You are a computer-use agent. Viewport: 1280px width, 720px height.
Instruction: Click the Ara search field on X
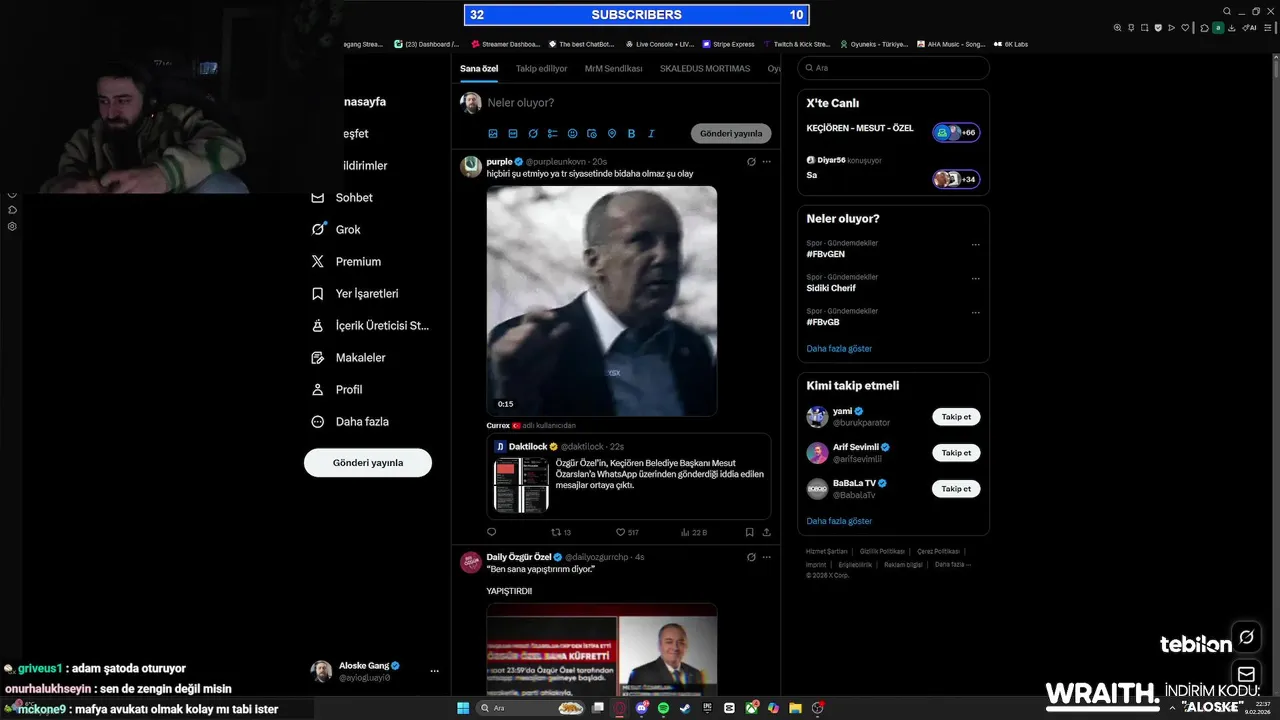893,68
